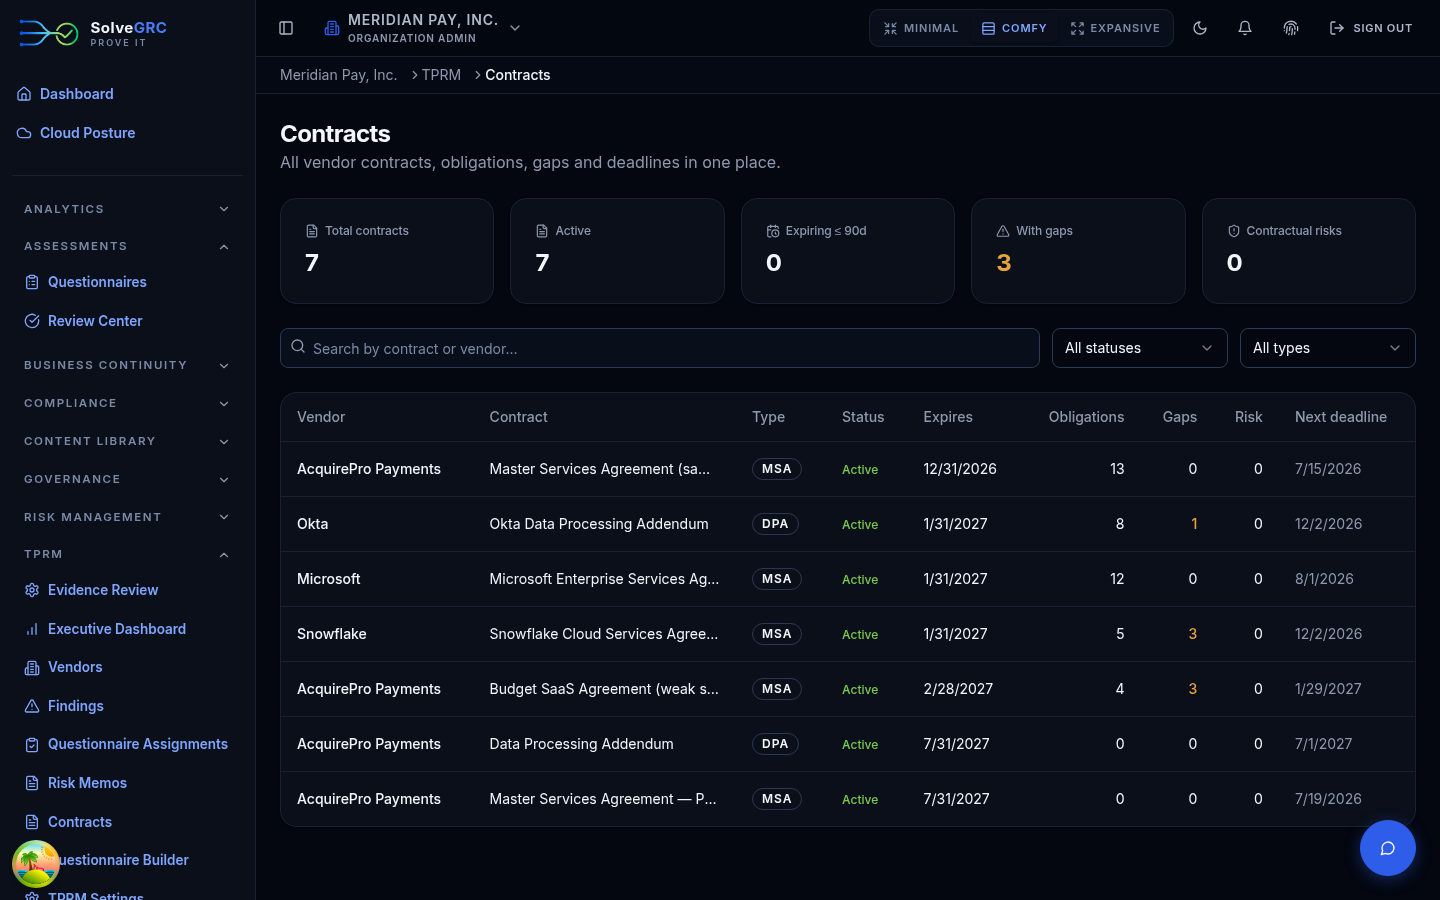Viewport: 1440px width, 900px height.
Task: Click the Snowflake vendor name
Action: click(x=332, y=634)
